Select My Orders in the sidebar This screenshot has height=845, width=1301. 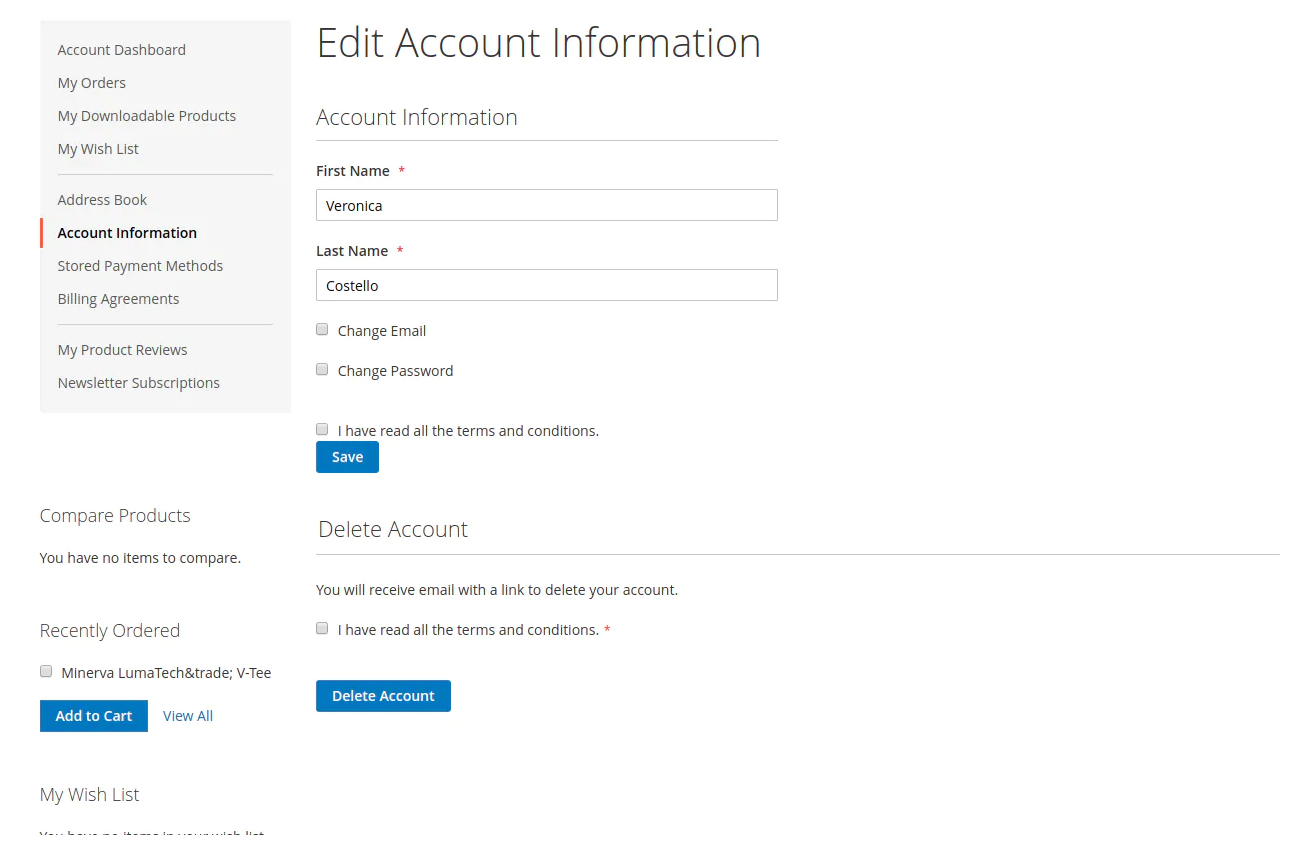[x=91, y=82]
